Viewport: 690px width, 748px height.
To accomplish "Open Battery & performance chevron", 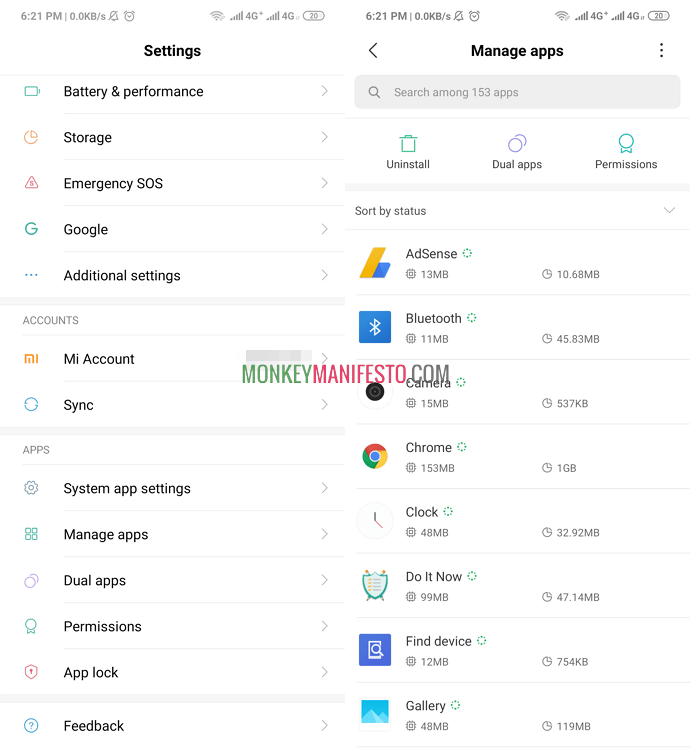I will (324, 91).
